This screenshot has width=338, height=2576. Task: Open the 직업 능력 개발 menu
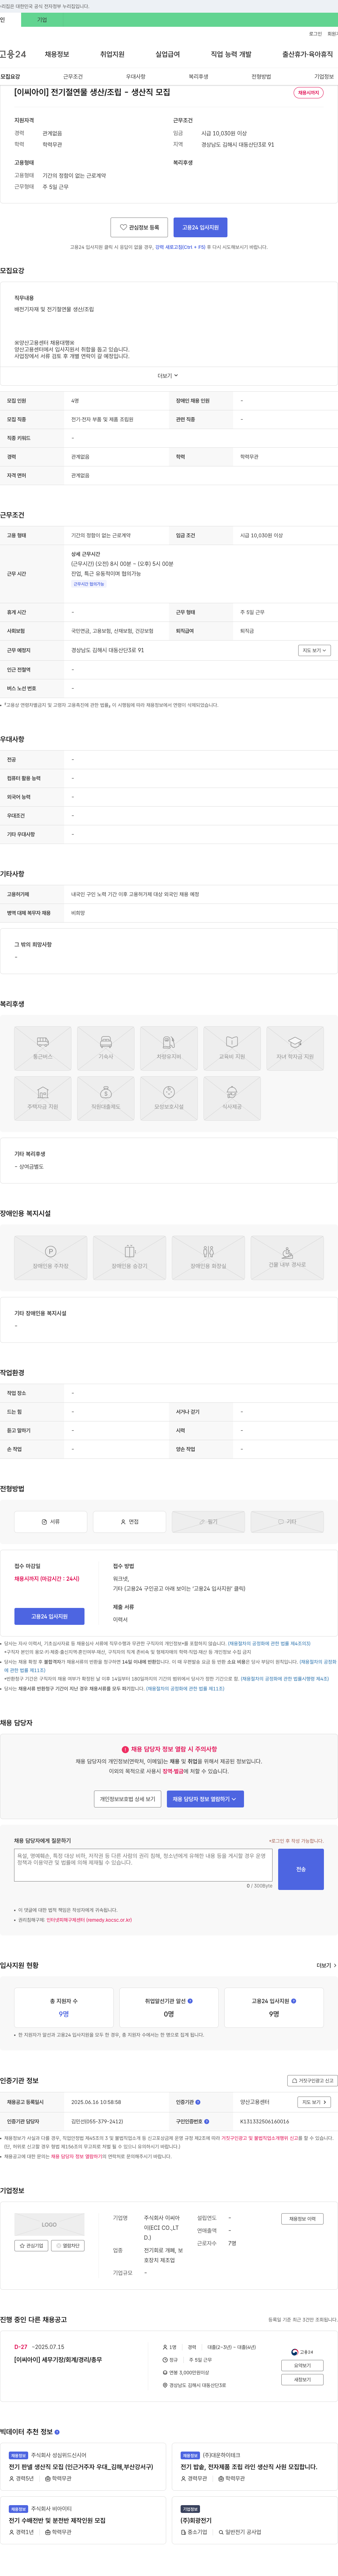pyautogui.click(x=231, y=54)
